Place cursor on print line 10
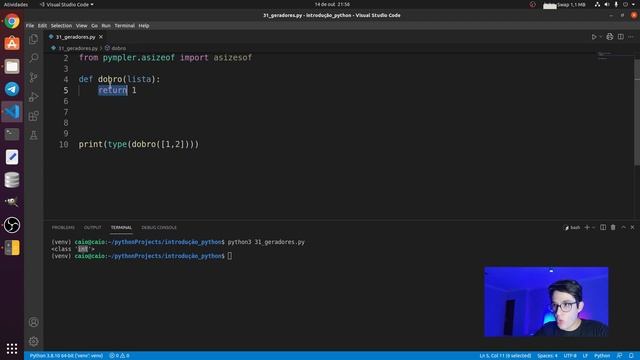 (x=139, y=144)
